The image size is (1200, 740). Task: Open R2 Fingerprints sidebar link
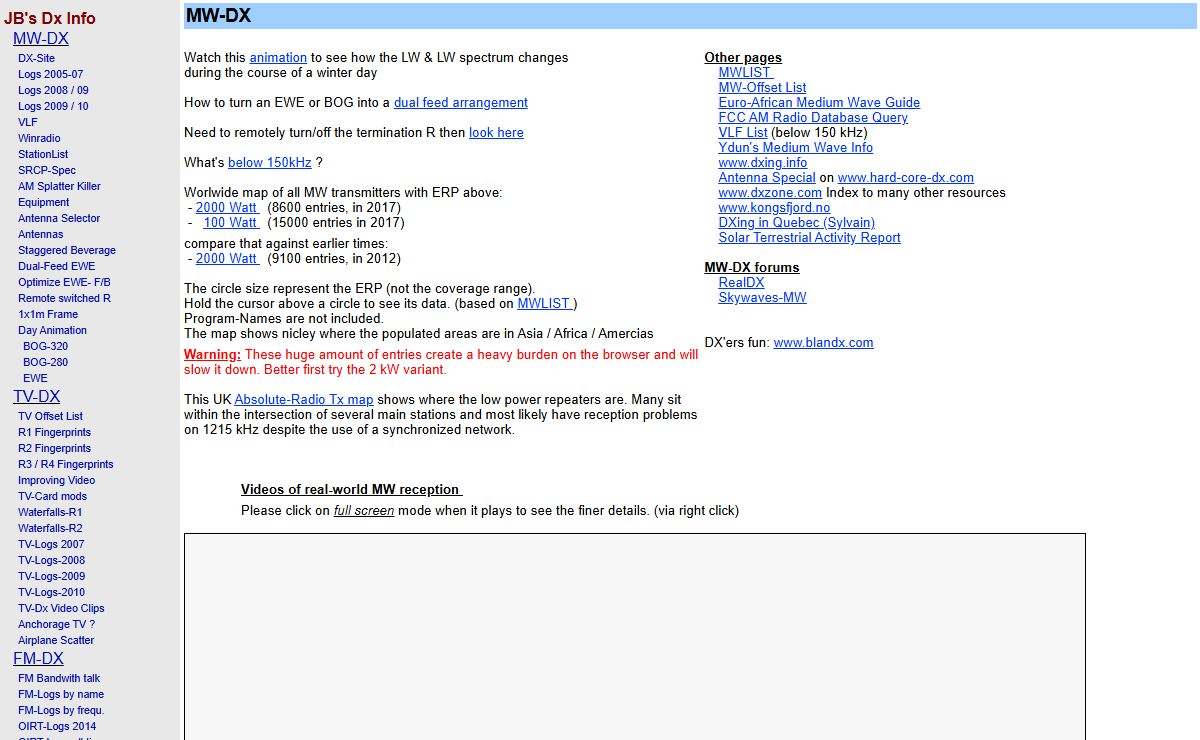(x=54, y=448)
